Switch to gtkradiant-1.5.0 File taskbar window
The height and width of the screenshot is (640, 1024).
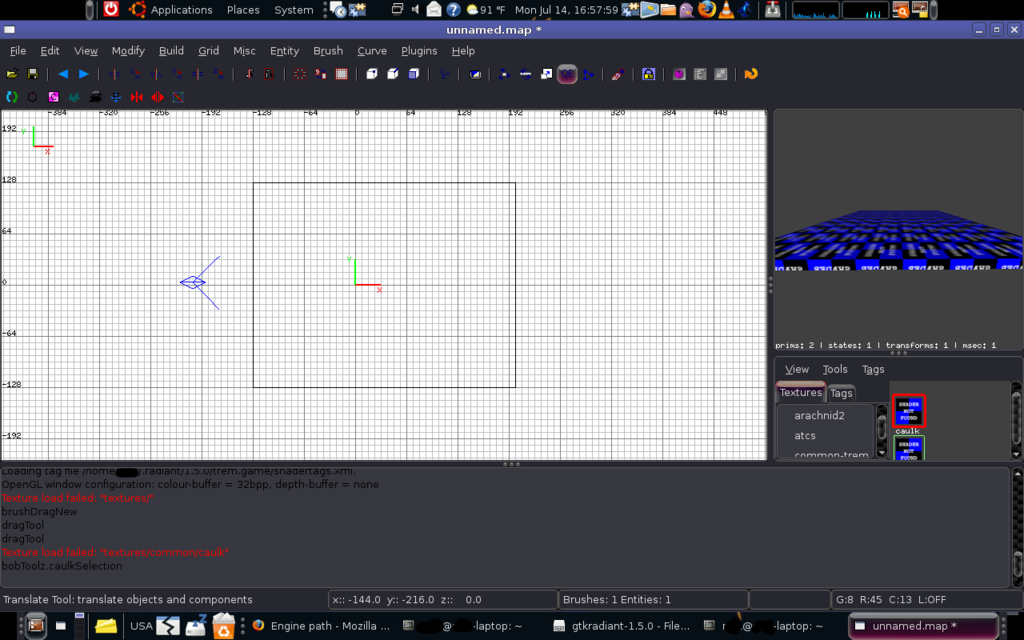click(621, 626)
